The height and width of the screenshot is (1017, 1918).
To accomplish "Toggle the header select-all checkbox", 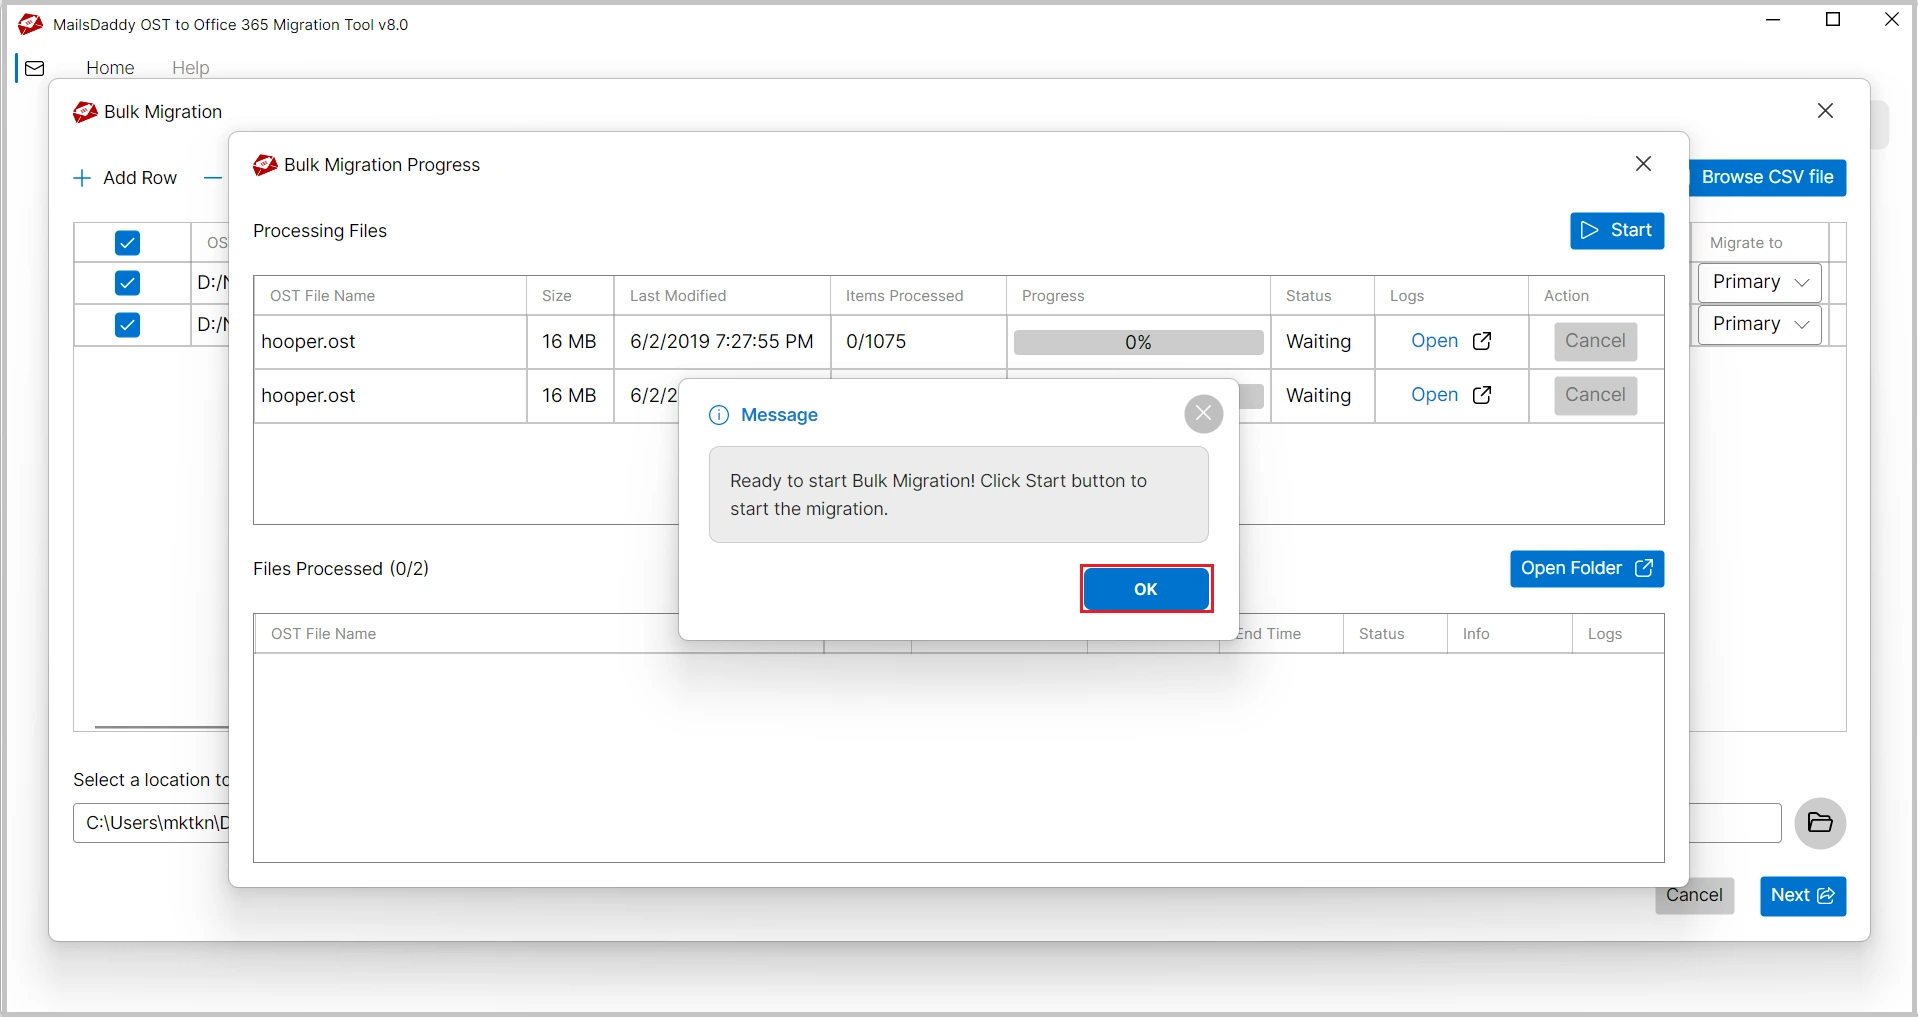I will click(127, 243).
